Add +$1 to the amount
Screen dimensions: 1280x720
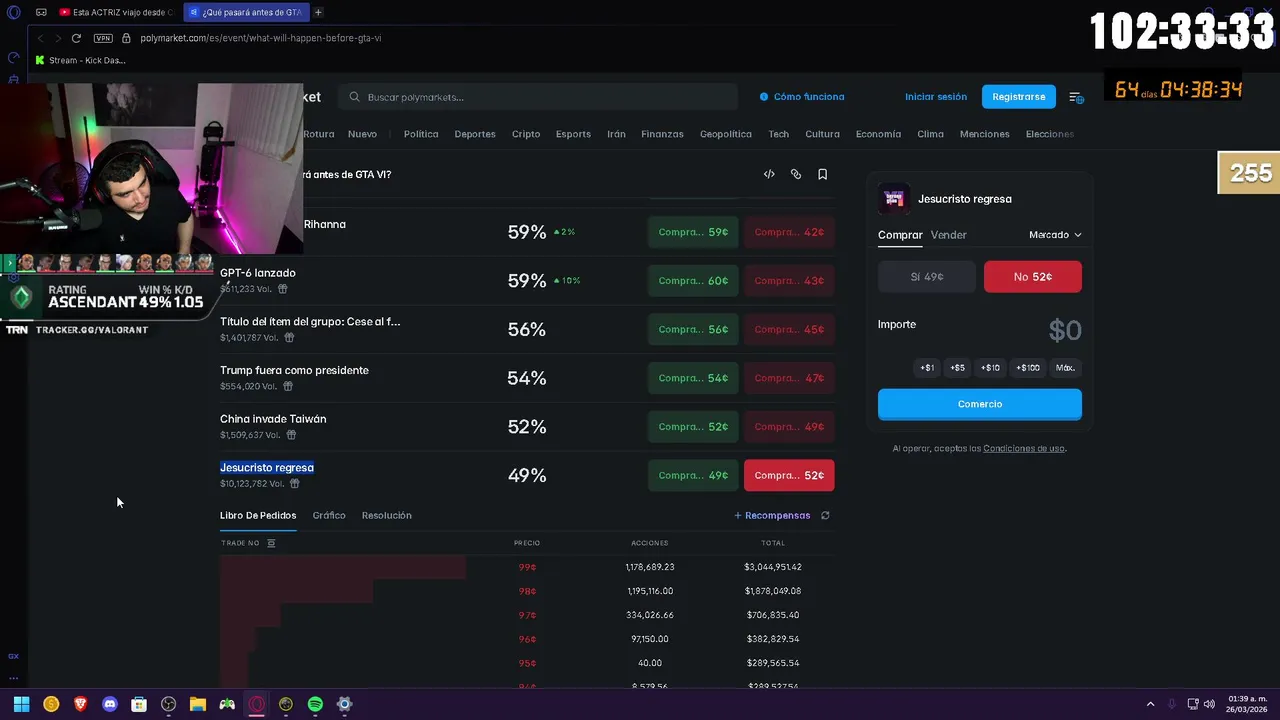[927, 368]
